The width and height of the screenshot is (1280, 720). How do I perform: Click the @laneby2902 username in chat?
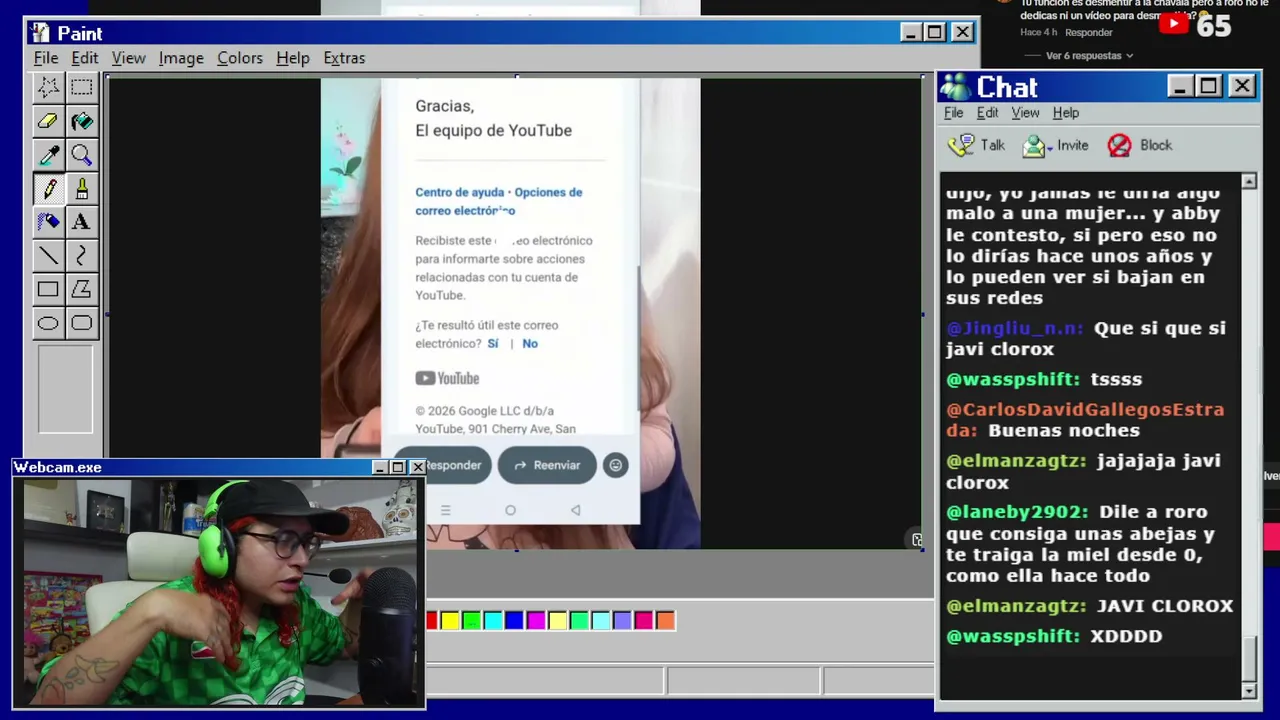1018,512
